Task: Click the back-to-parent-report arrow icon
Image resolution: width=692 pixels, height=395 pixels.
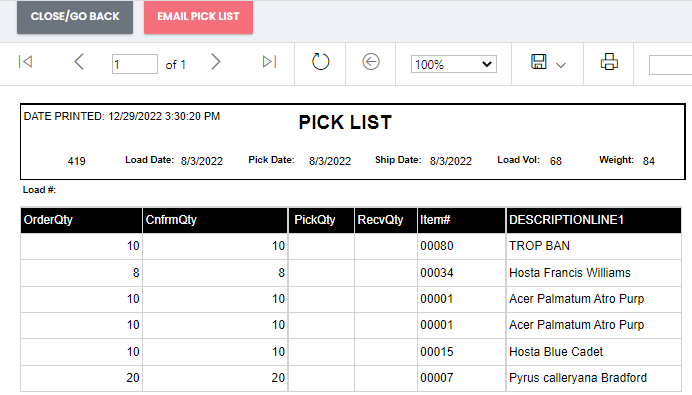Action: (x=371, y=62)
